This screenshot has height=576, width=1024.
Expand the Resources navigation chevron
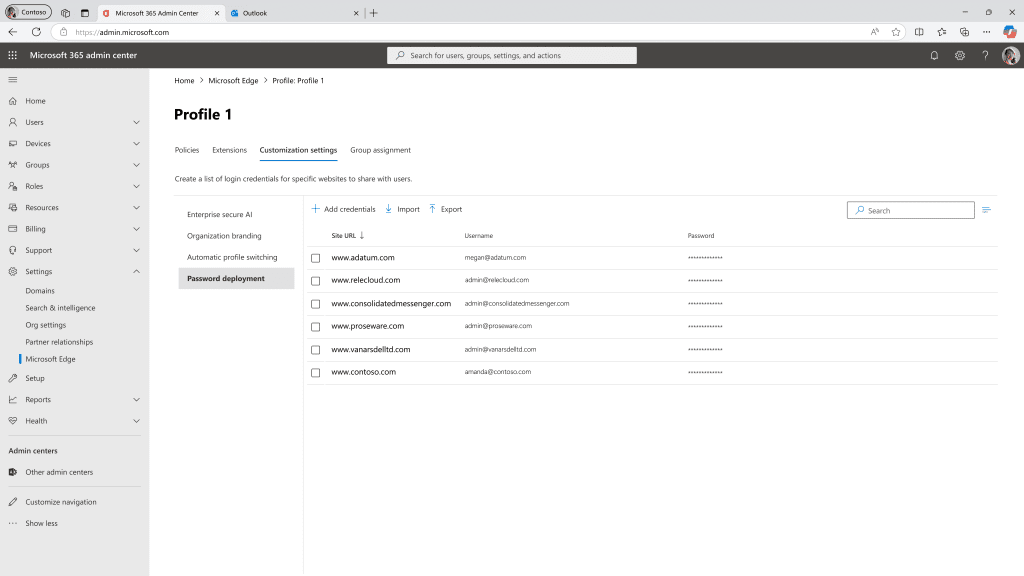click(136, 208)
